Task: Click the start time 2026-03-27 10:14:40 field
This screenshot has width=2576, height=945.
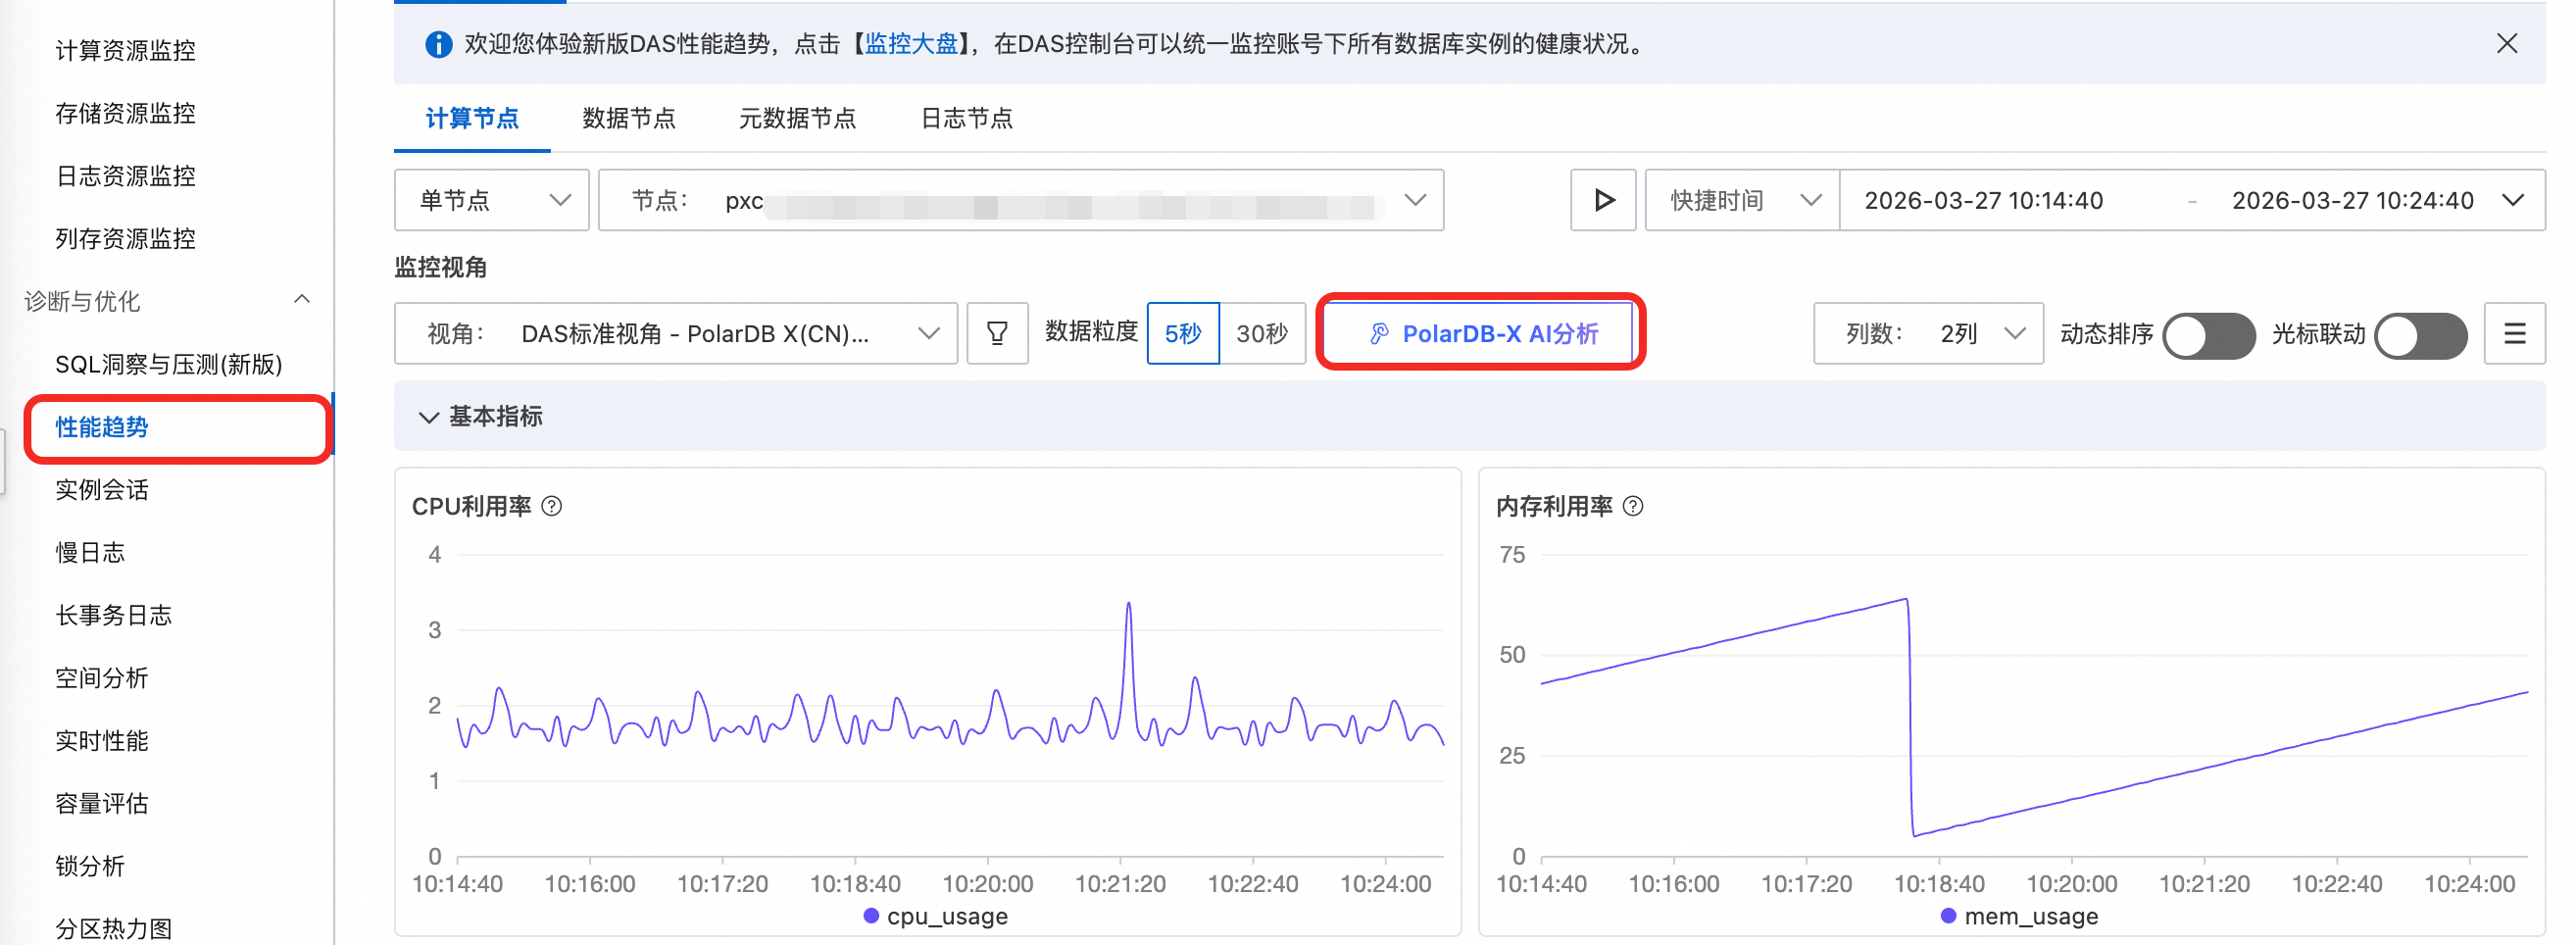Action: click(x=1984, y=200)
